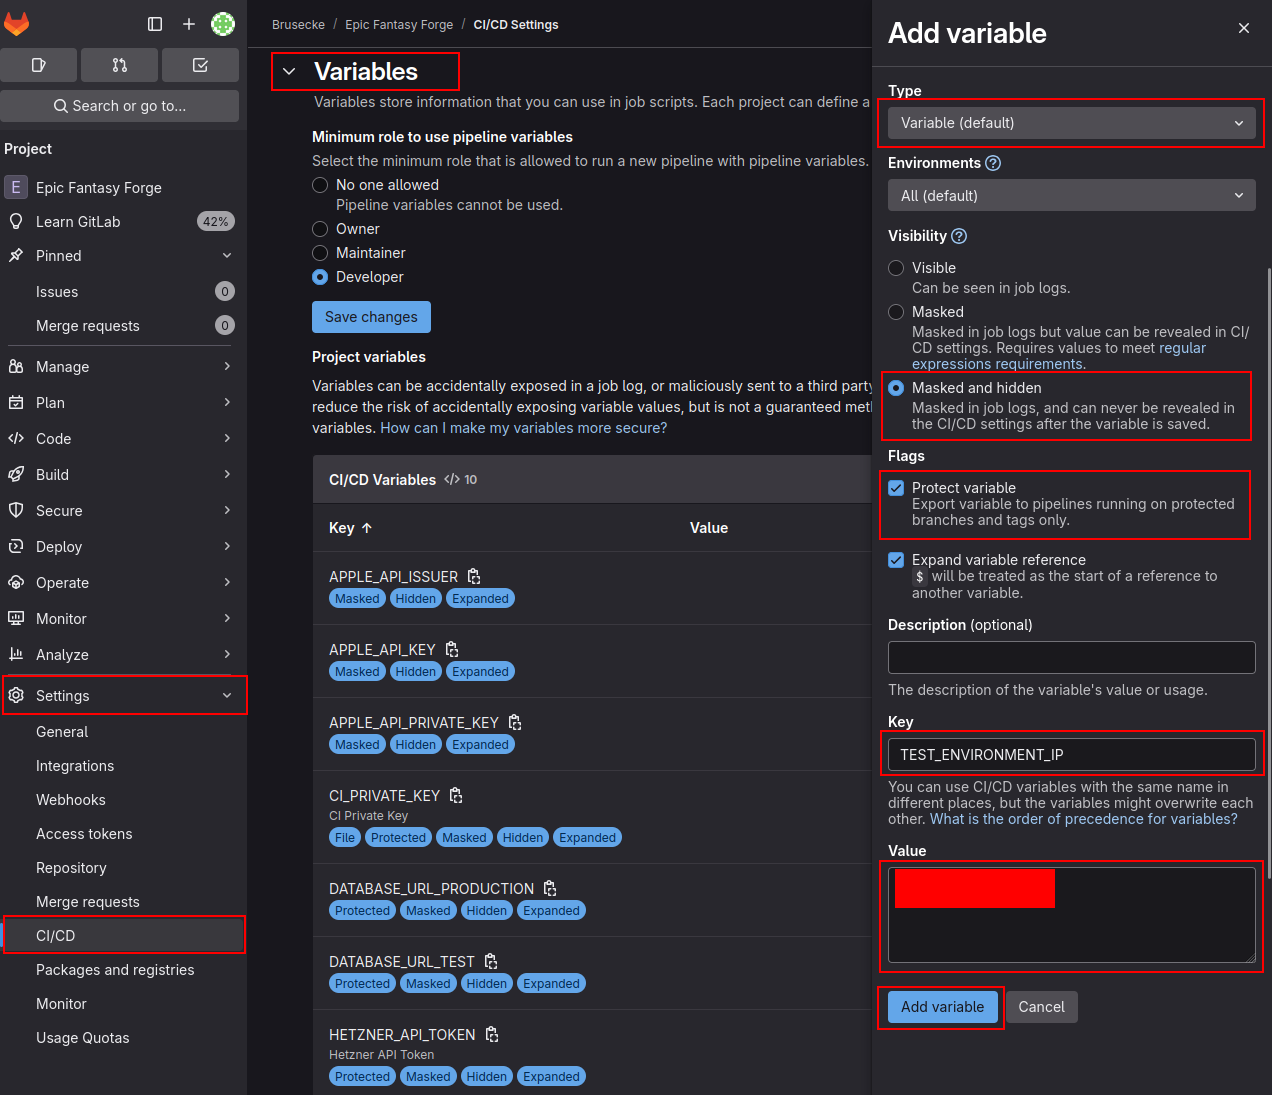1272x1095 pixels.
Task: Select the Masked and hidden option
Action: (x=896, y=388)
